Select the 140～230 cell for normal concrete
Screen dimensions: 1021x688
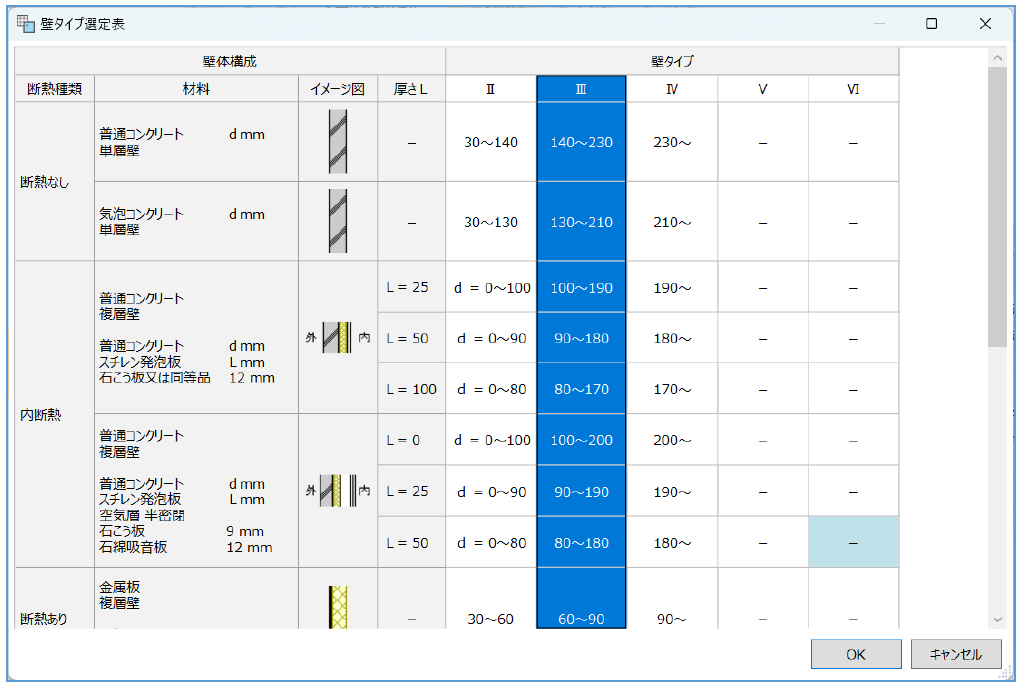point(581,142)
